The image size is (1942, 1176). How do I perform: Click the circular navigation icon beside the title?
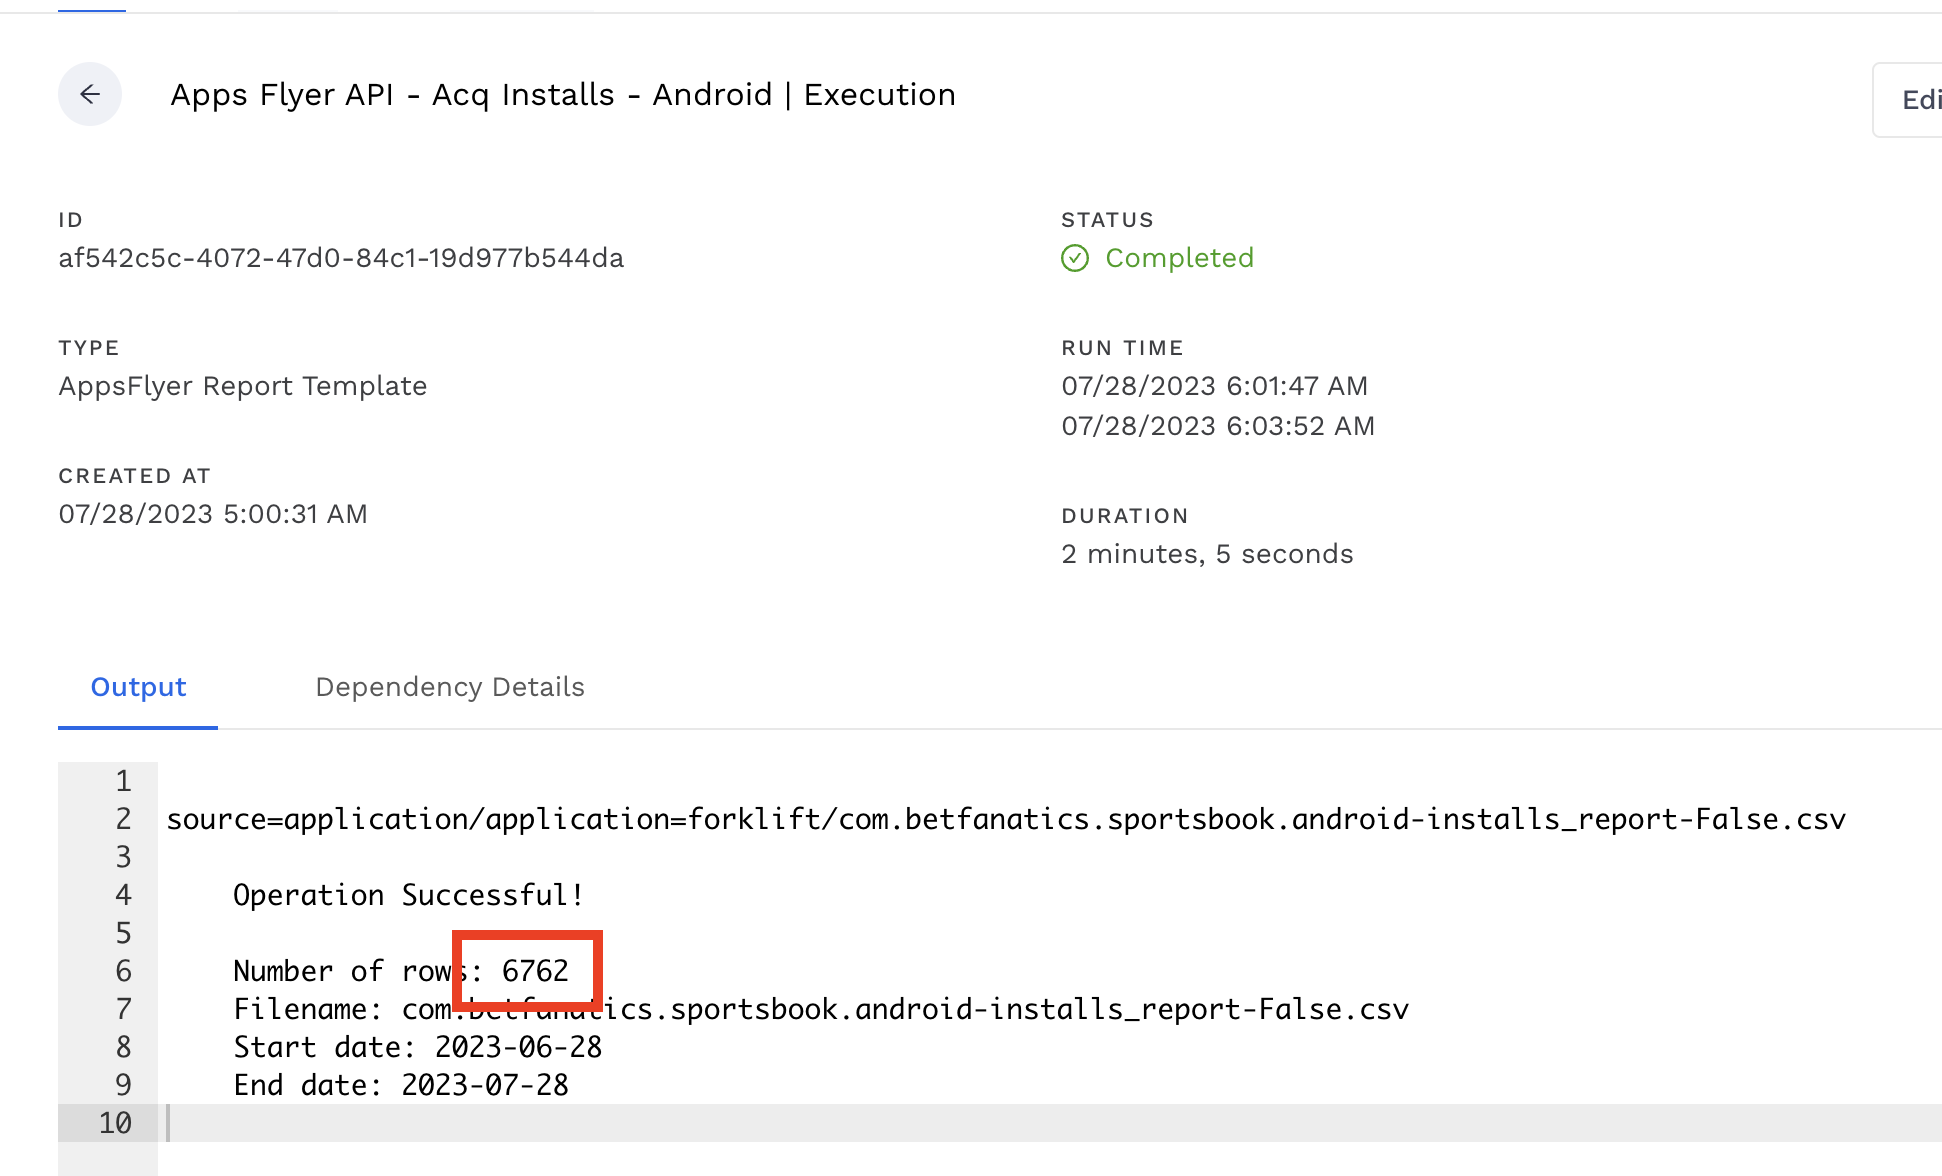click(x=89, y=94)
